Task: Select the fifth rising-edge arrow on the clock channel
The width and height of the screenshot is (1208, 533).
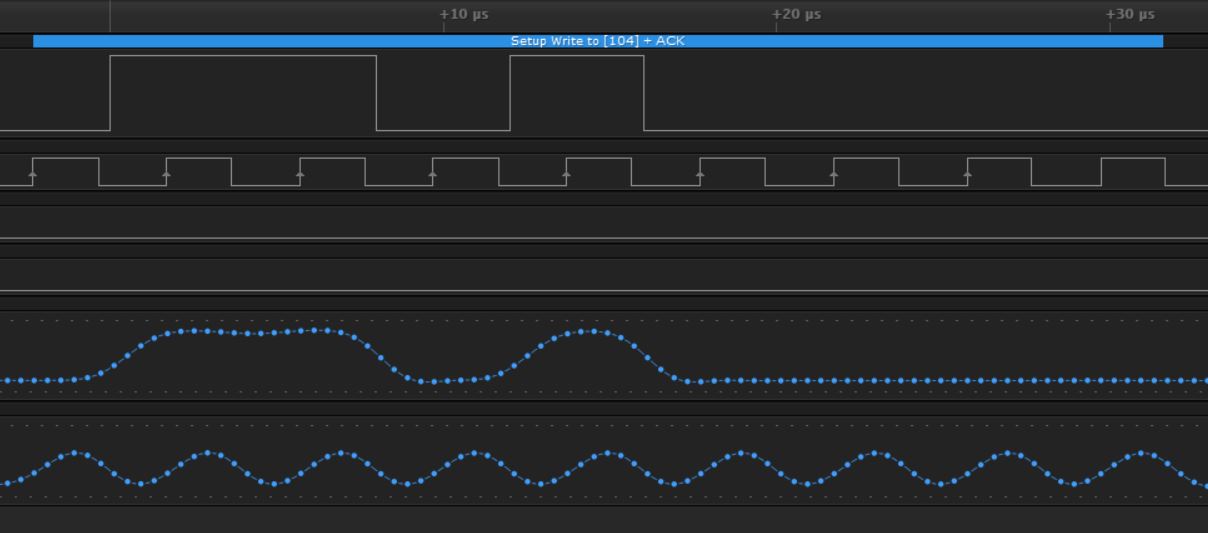Action: tap(566, 175)
